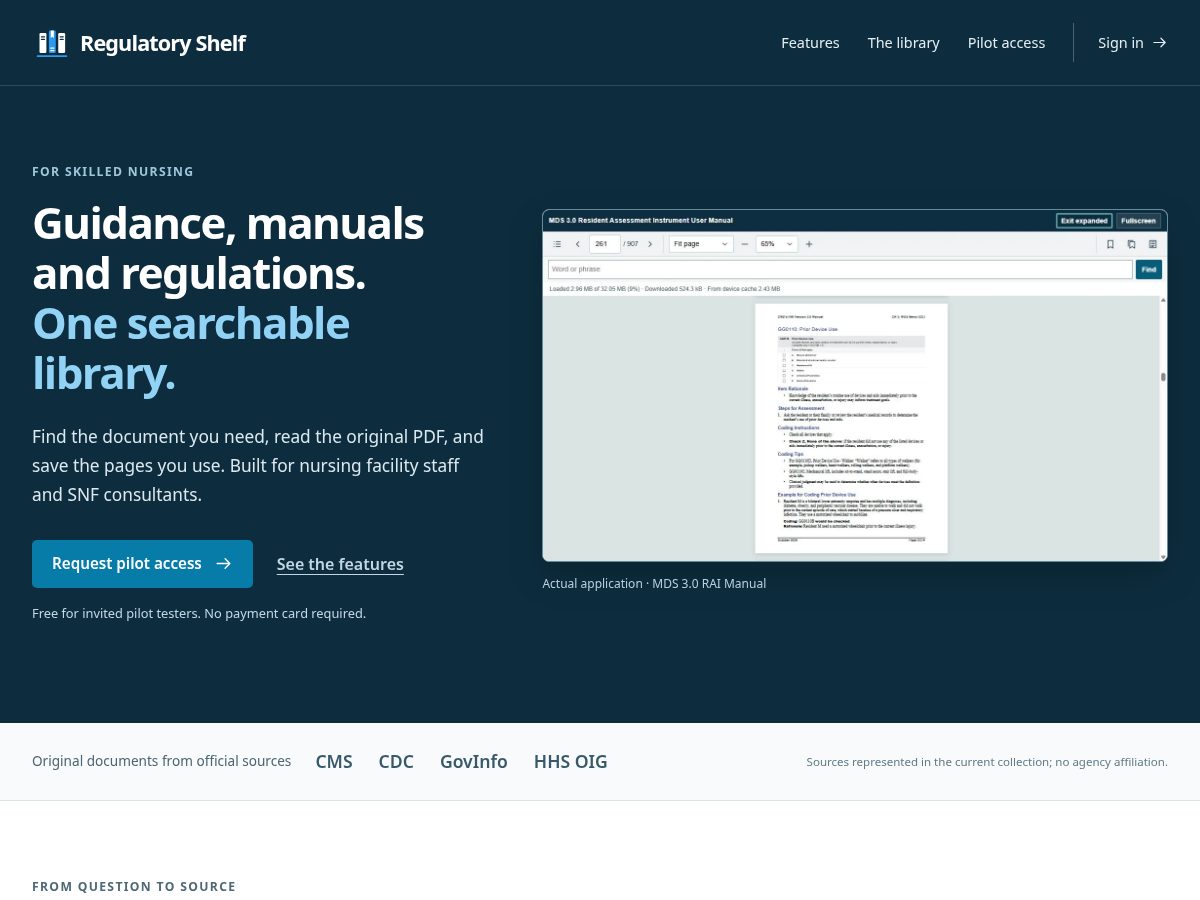Screen dimensions: 1200x900
Task: Click the Regulatory Shelf brand name
Action: tap(163, 43)
